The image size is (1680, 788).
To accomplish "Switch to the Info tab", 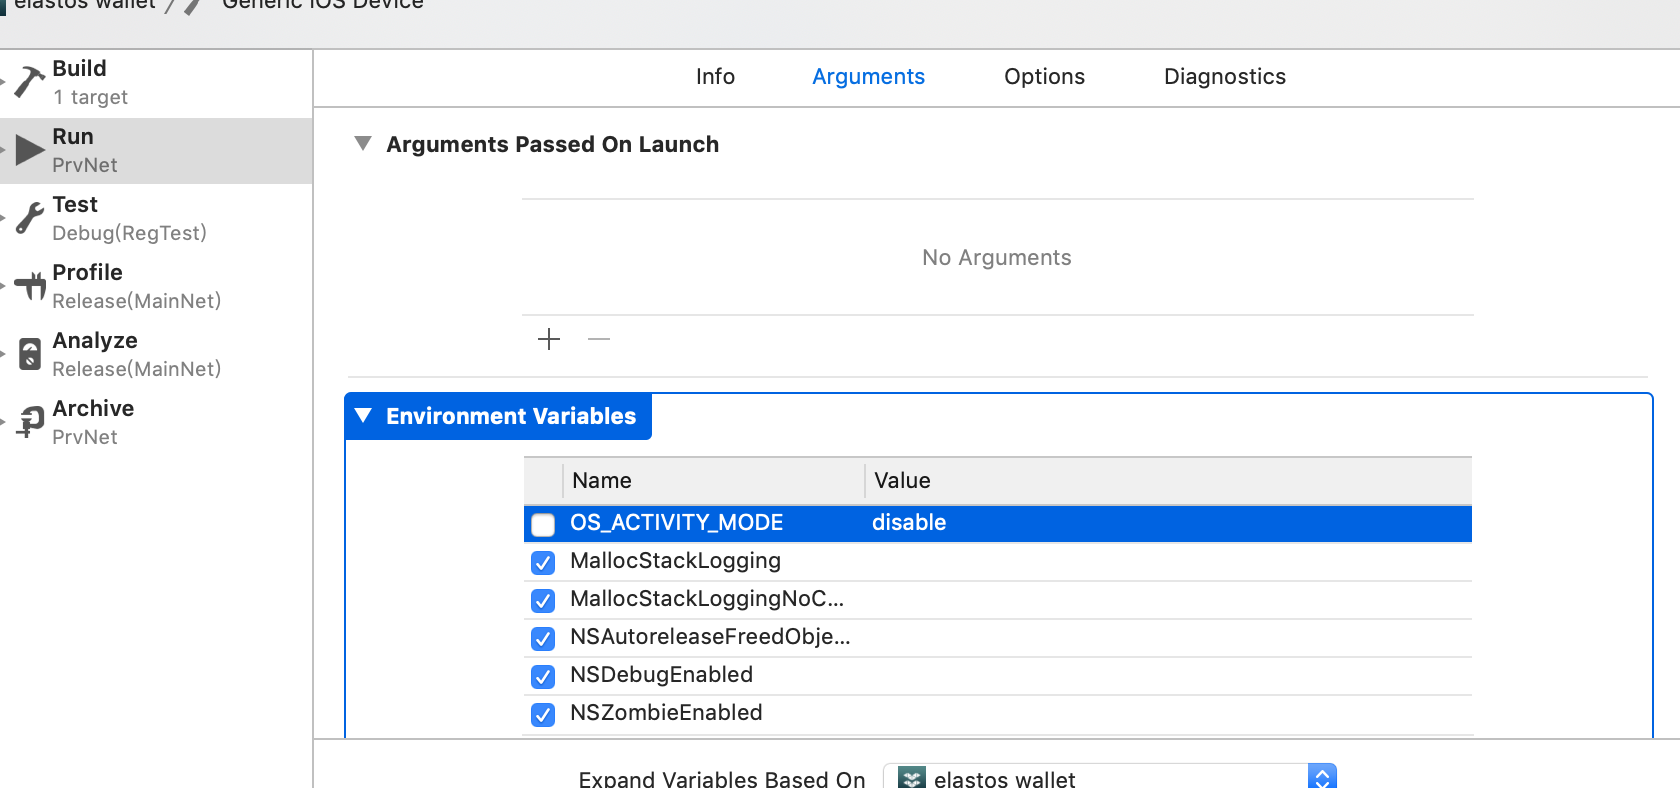I will 715,77.
